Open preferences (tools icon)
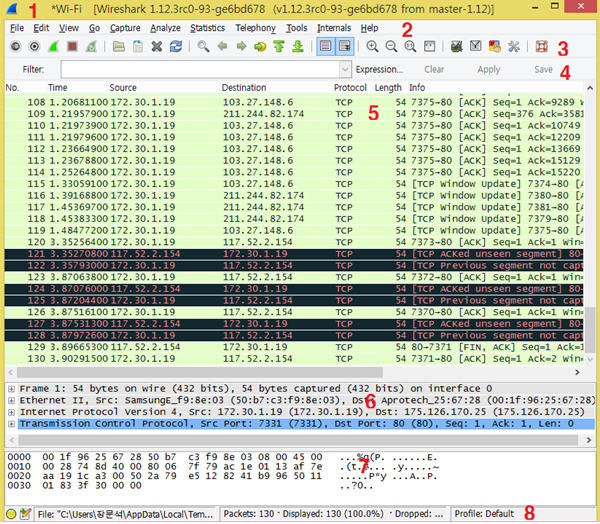The width and height of the screenshot is (600, 524). tap(514, 47)
